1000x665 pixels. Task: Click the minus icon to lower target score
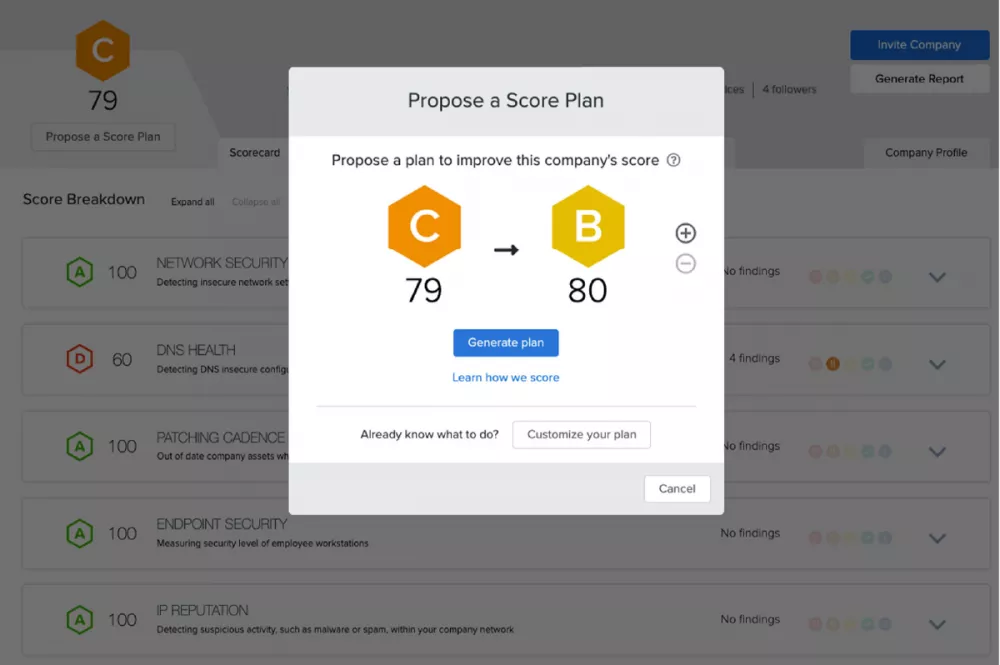point(686,263)
